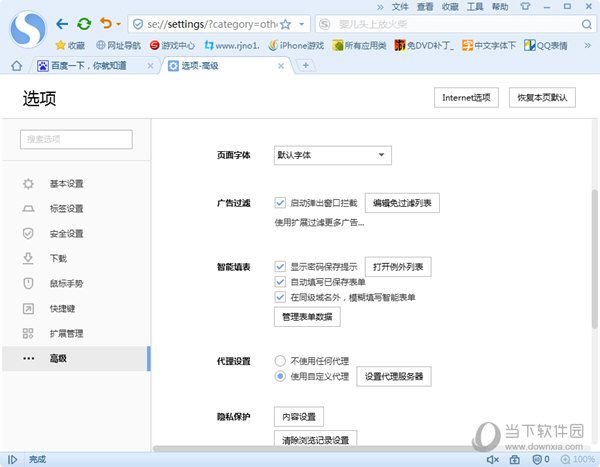
Task: Open the 工具 menu
Action: [x=475, y=7]
